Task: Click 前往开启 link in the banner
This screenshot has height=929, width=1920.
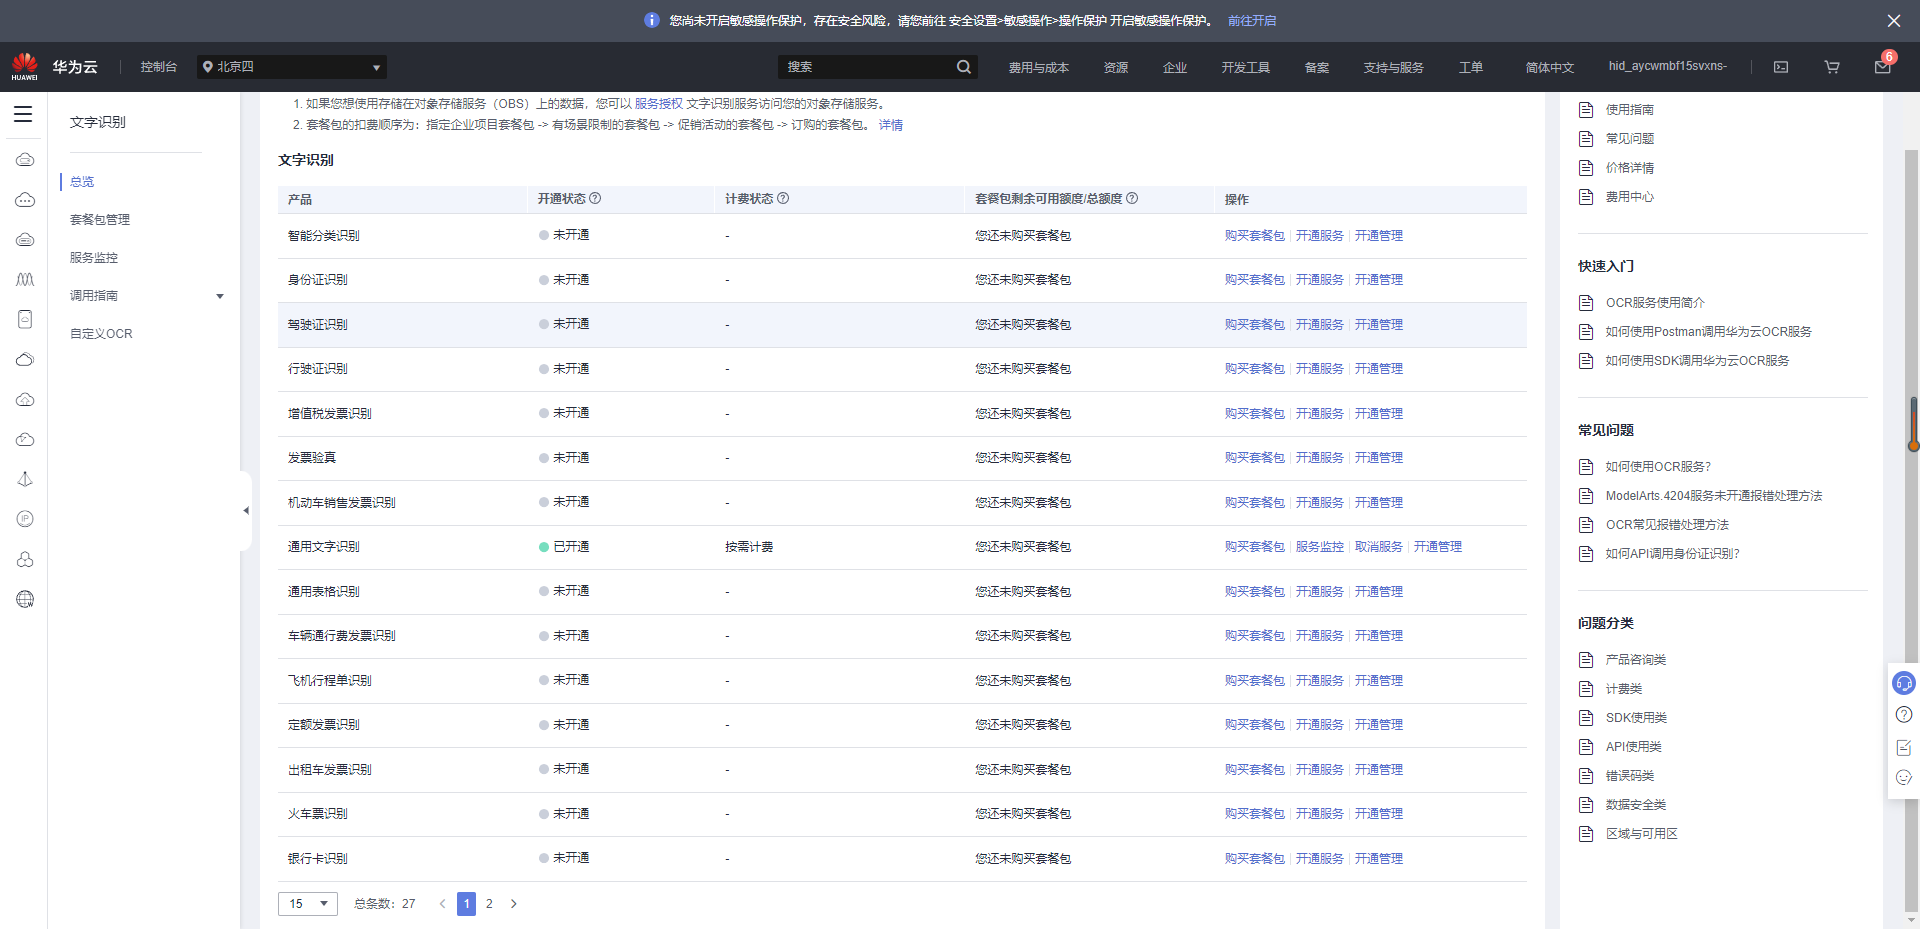Action: 1252,21
